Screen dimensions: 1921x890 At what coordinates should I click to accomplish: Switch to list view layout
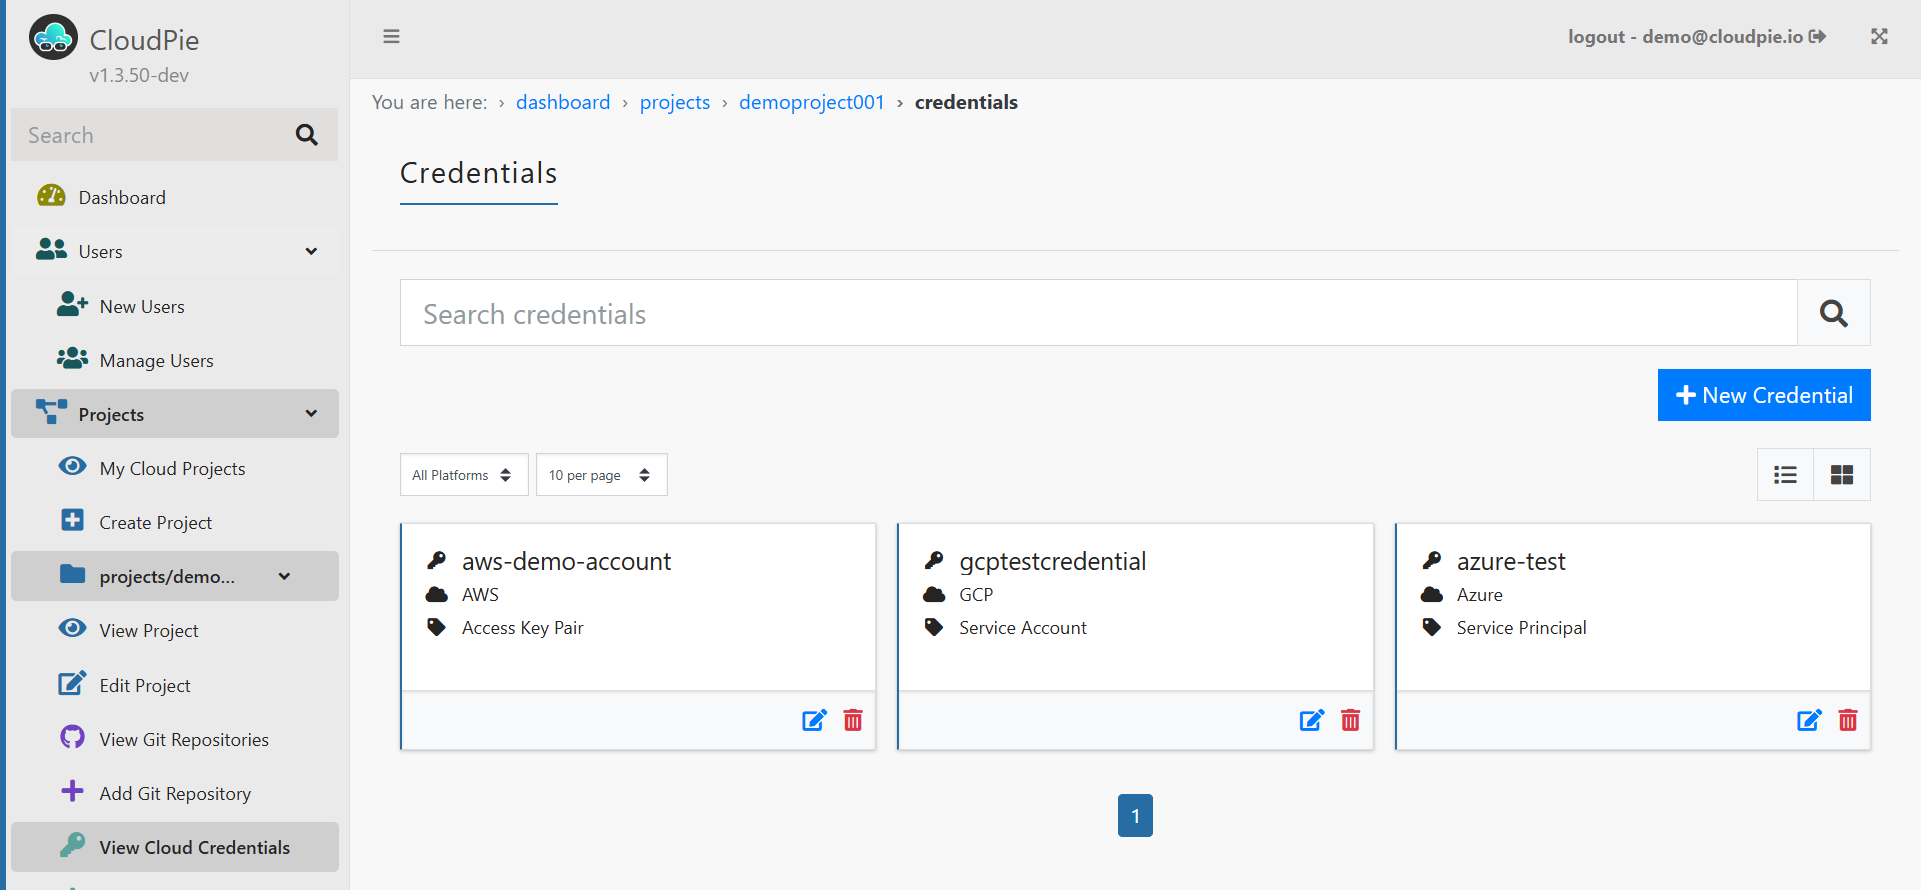(1785, 475)
